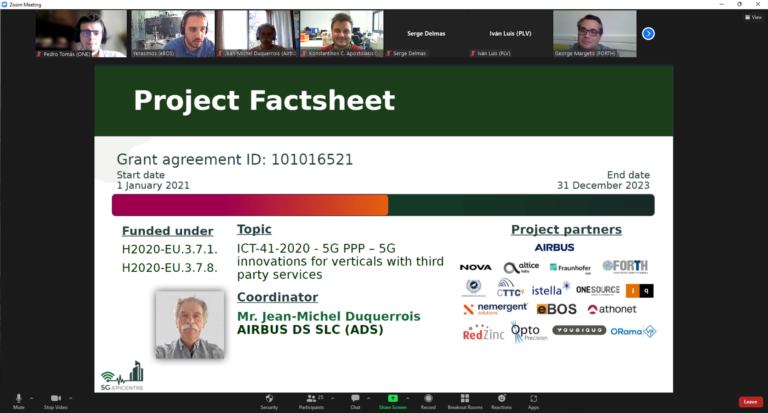
Task: Click the CTTC logo
Action: pyautogui.click(x=510, y=288)
